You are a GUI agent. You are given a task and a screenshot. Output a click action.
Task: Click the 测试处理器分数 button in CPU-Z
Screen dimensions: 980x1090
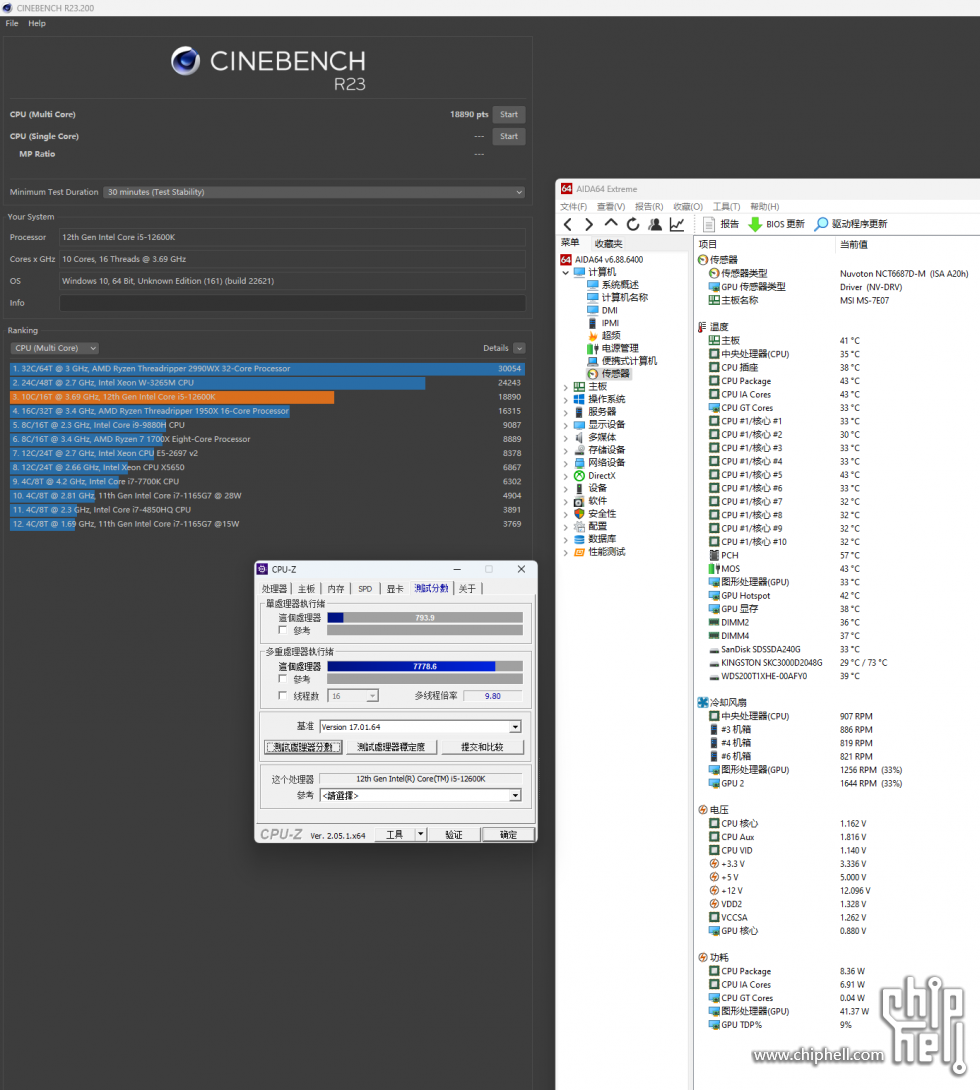point(303,747)
